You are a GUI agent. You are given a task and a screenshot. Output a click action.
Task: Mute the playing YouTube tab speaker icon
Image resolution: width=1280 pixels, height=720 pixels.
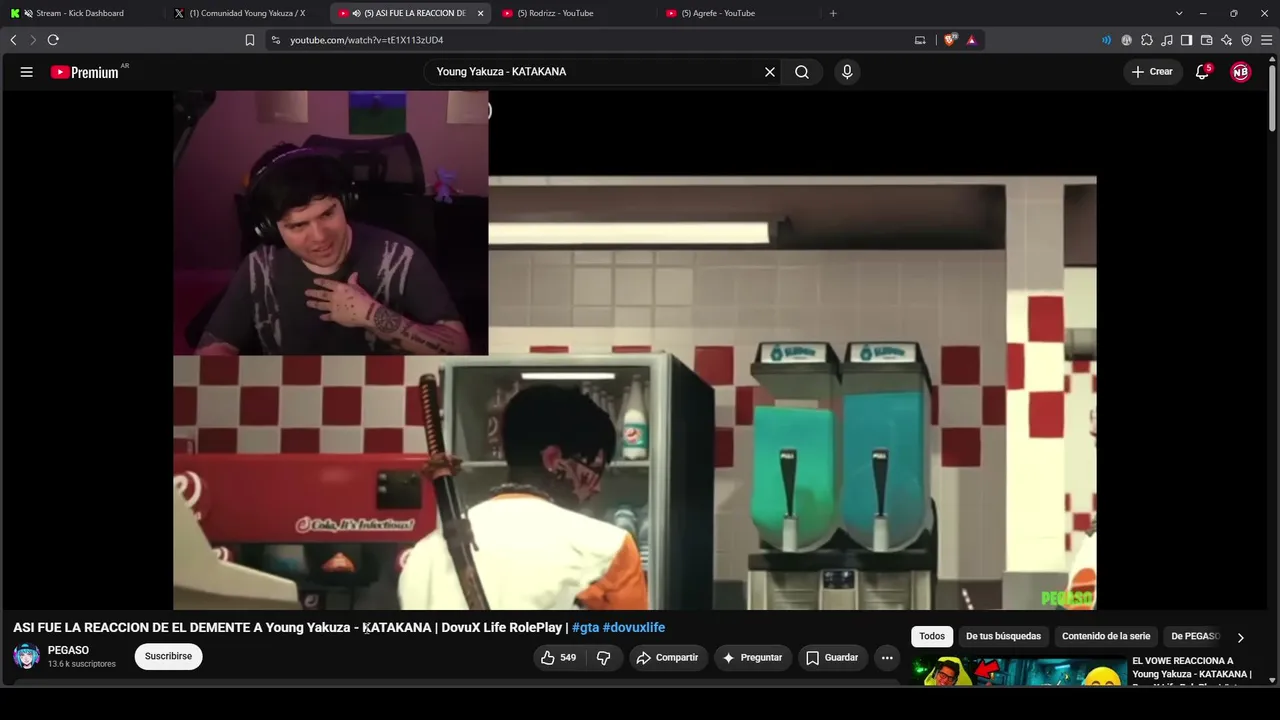pyautogui.click(x=357, y=13)
